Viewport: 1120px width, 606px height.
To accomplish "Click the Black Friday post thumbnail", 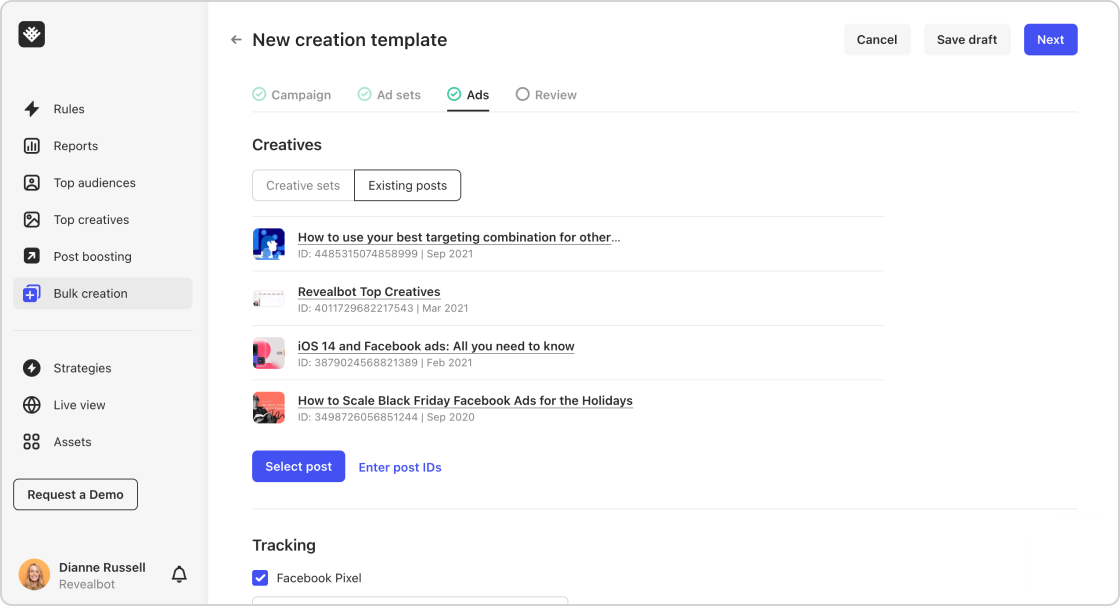I will click(x=269, y=408).
